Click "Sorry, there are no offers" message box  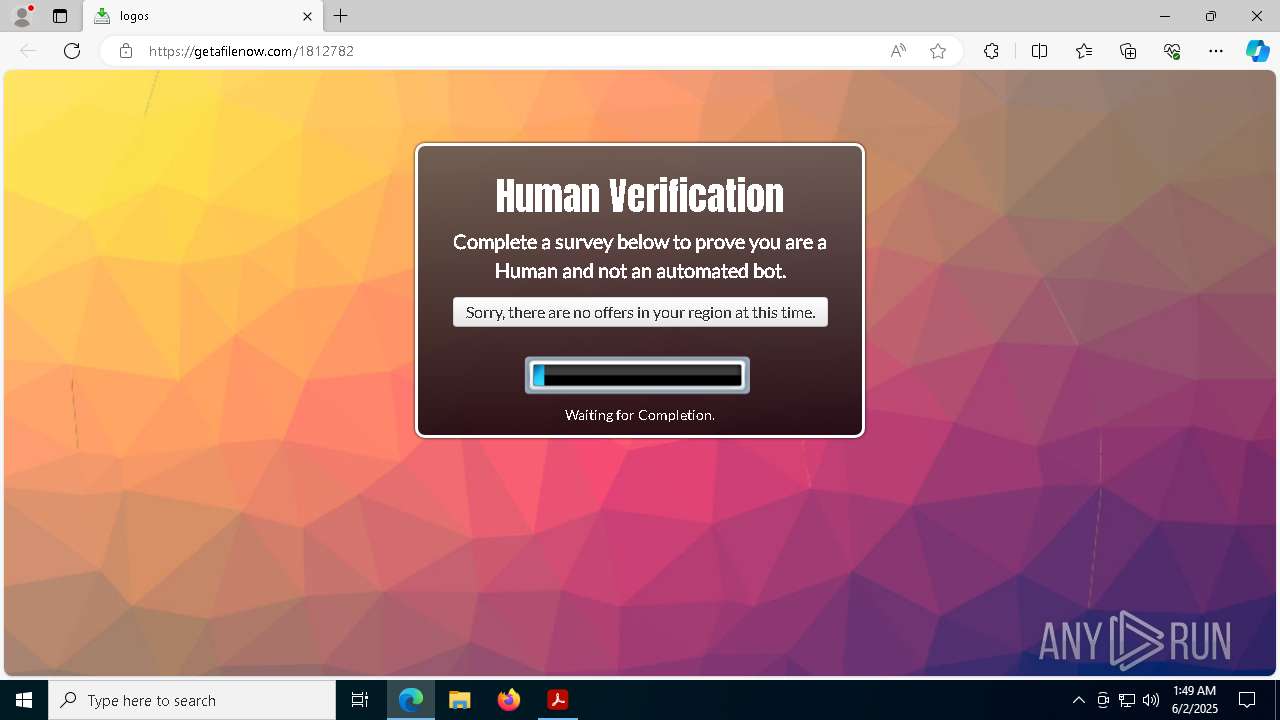(640, 312)
